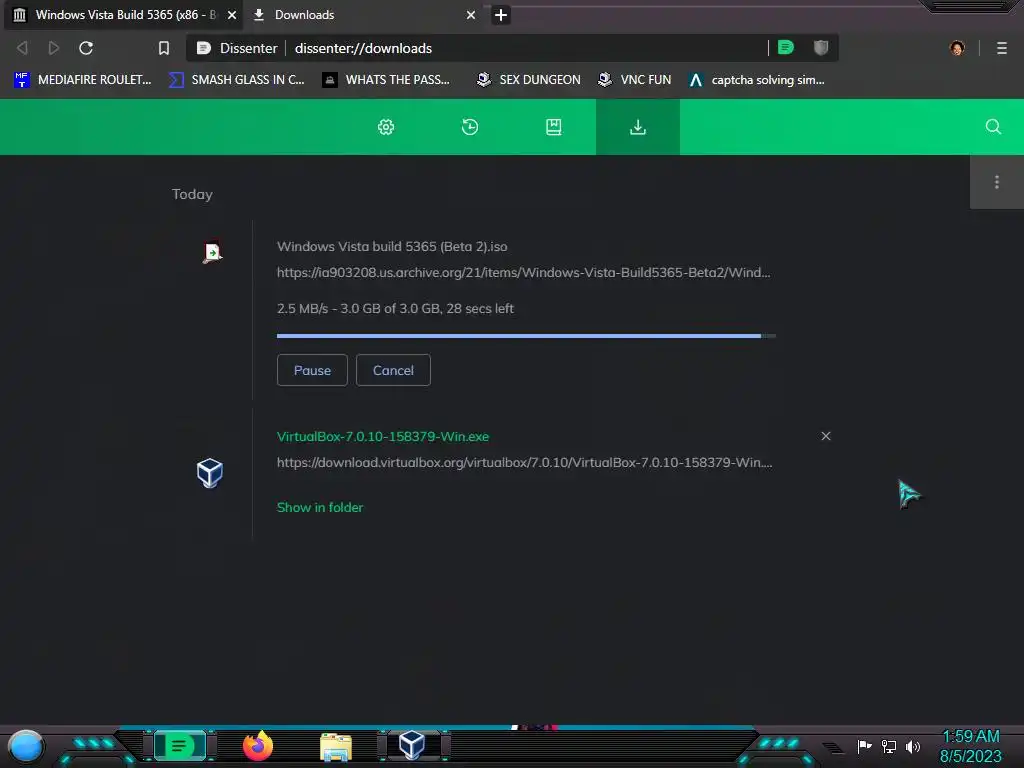This screenshot has height=768, width=1024.
Task: Select the Downloads browser tab
Action: pyautogui.click(x=363, y=15)
